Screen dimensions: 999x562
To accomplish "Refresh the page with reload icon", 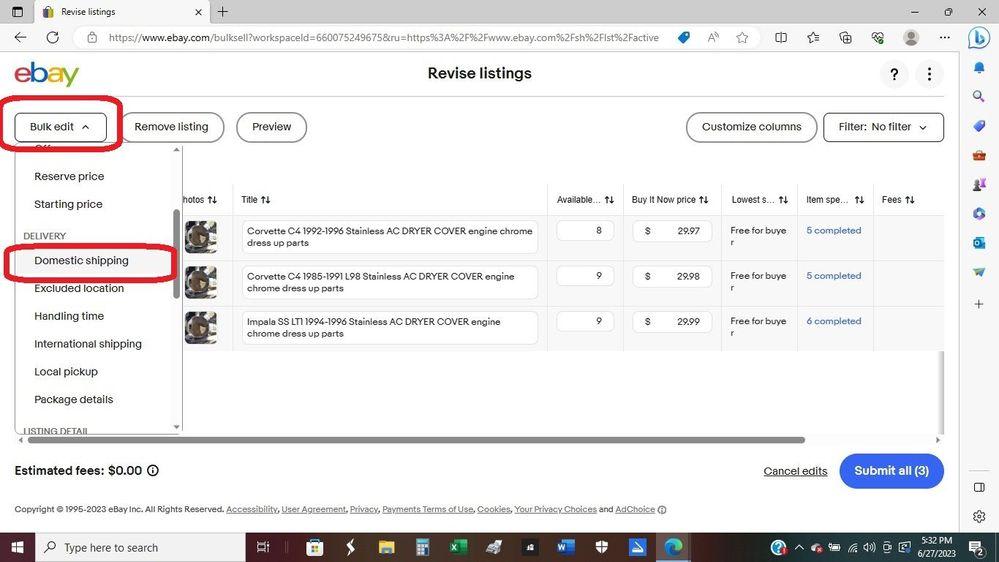I will point(52,38).
